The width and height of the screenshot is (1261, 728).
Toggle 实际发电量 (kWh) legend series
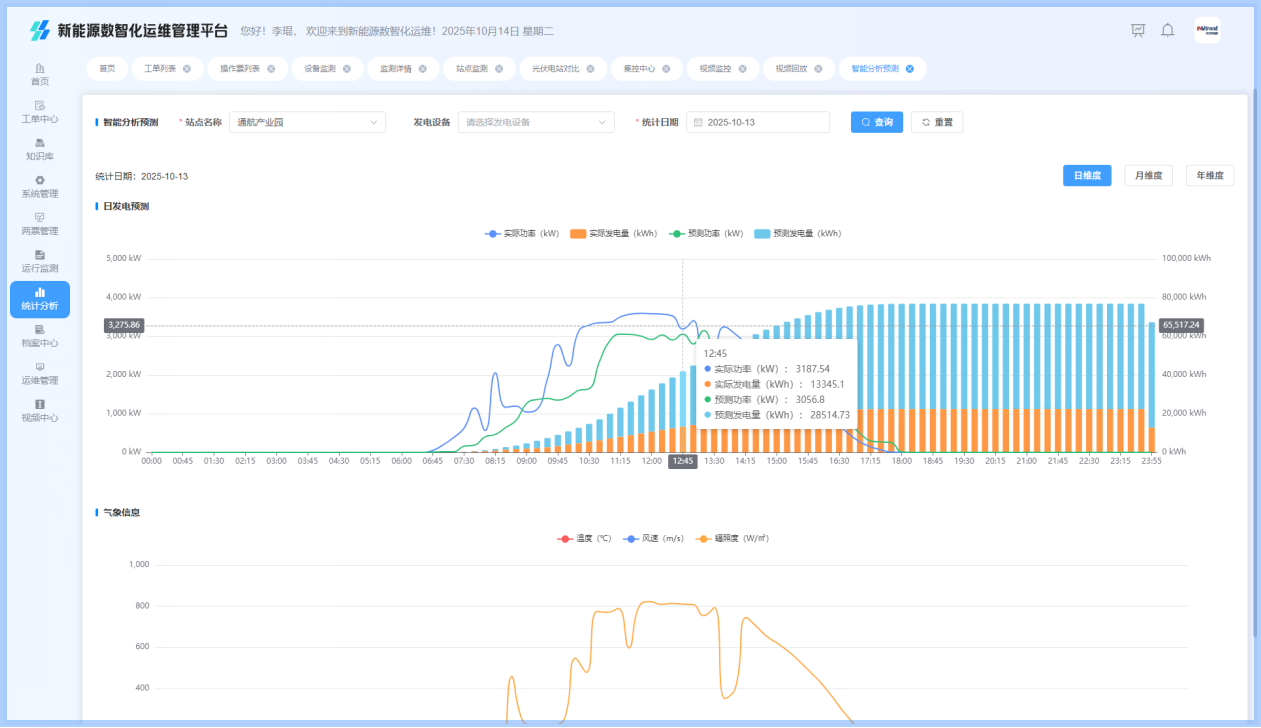click(x=613, y=233)
